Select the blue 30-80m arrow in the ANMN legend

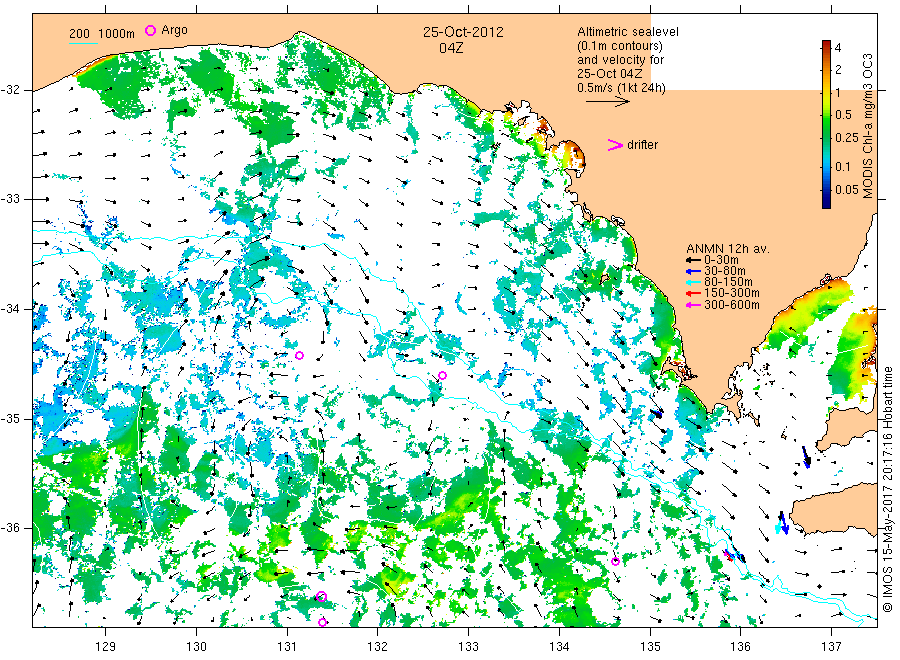pos(693,271)
